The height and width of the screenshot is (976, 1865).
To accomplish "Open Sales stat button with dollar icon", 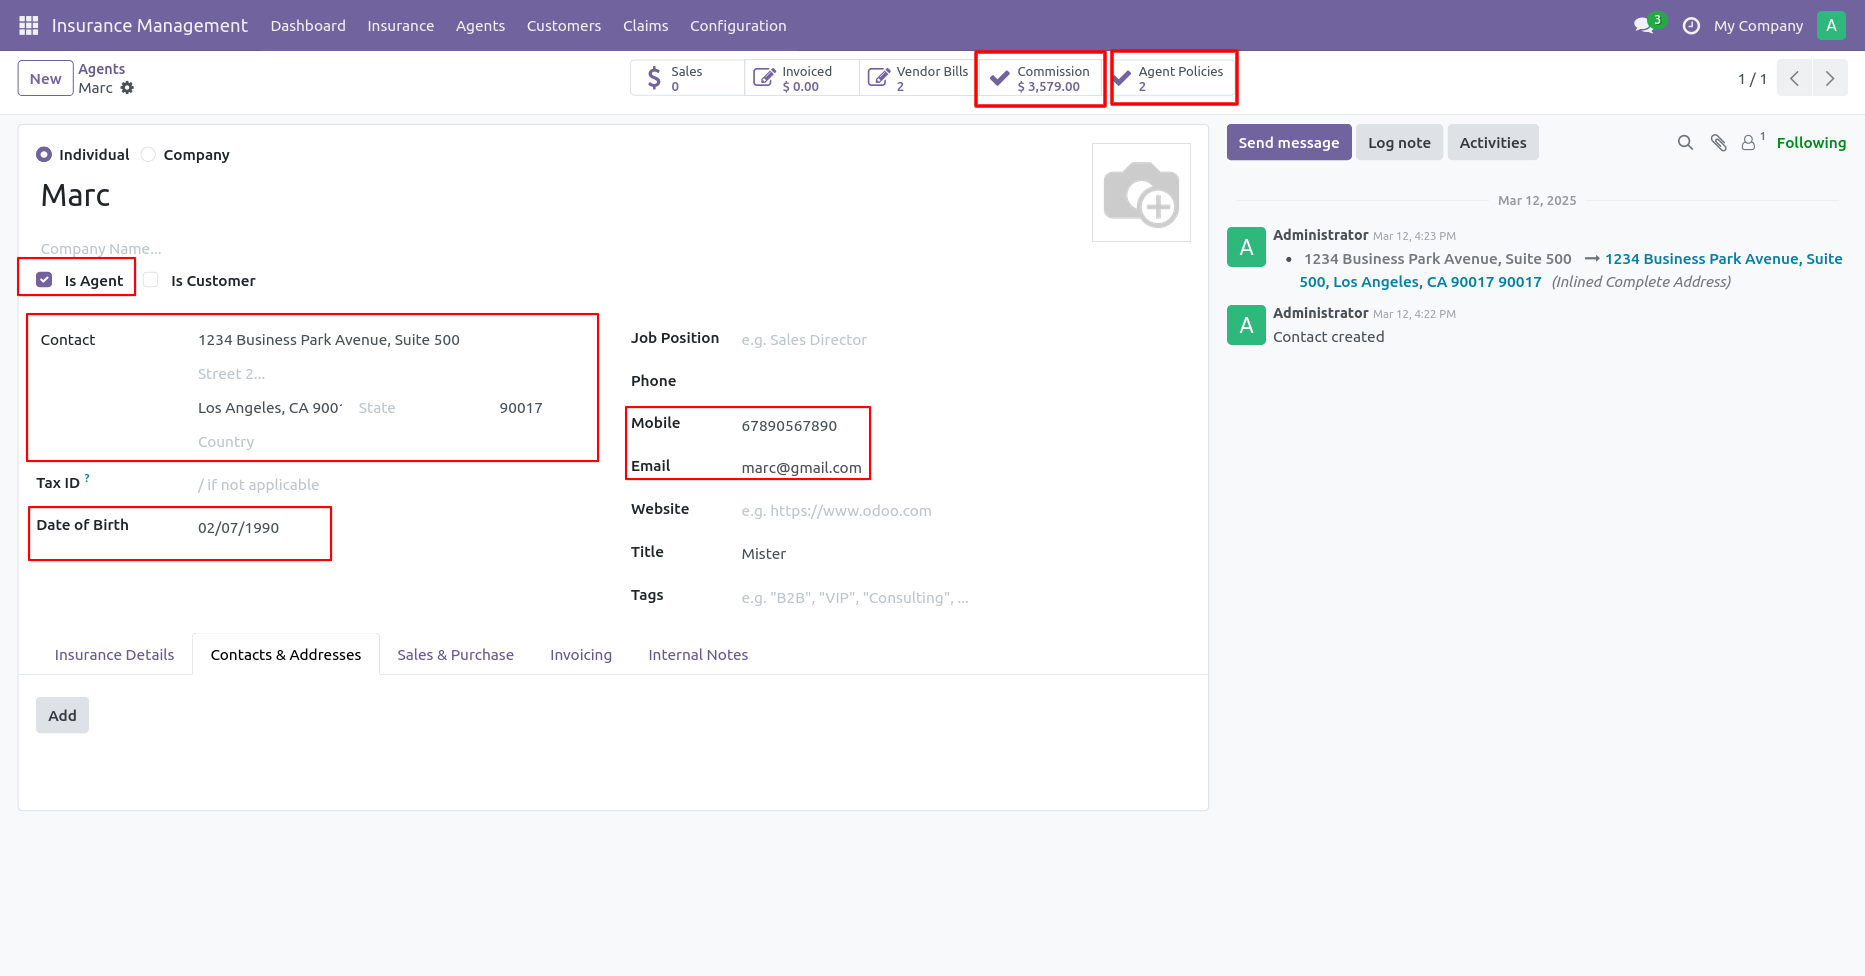I will (687, 78).
